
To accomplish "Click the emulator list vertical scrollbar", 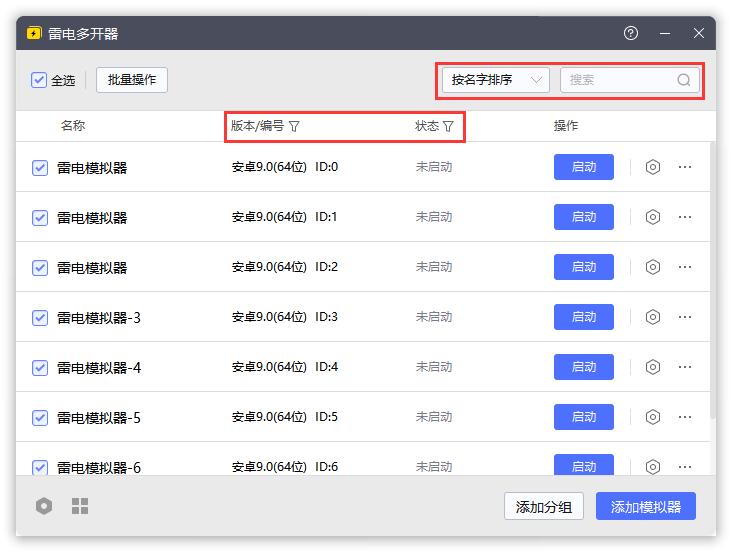I will (713, 282).
